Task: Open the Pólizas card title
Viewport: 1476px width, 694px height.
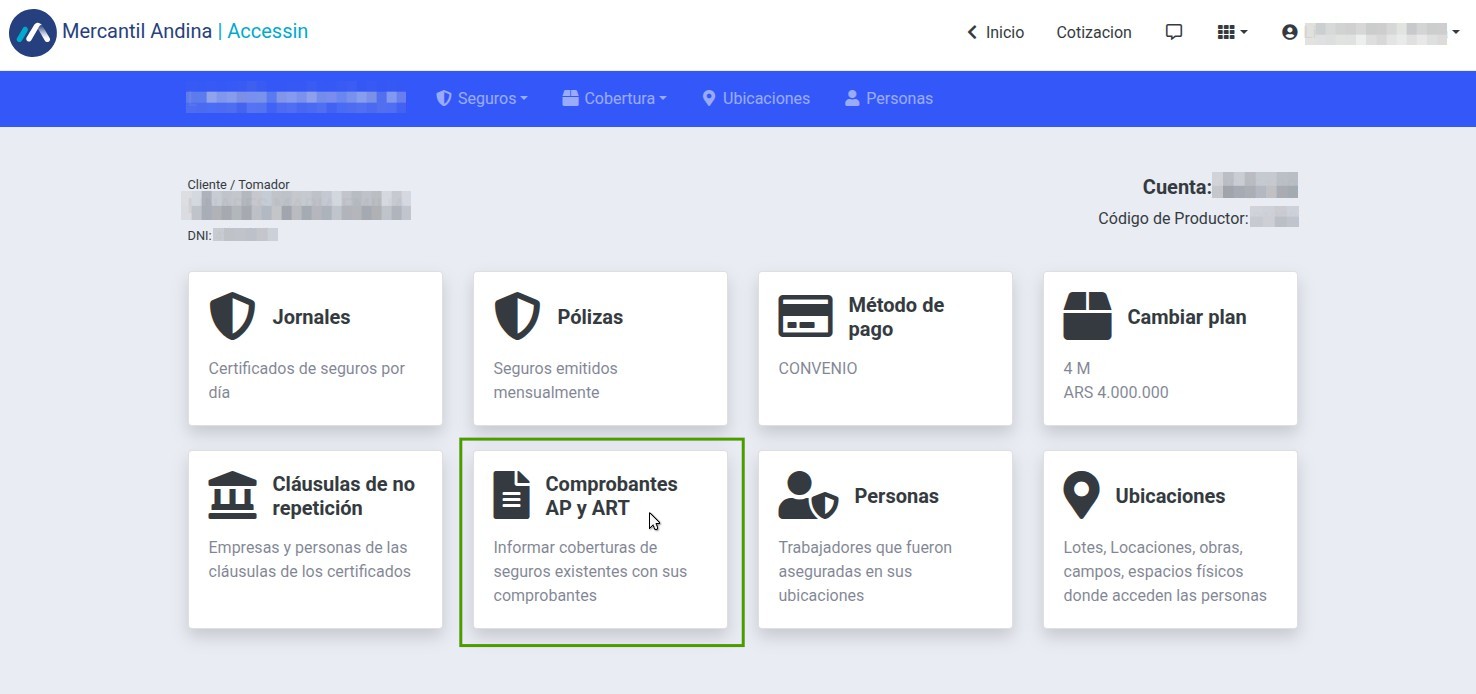Action: click(x=590, y=317)
